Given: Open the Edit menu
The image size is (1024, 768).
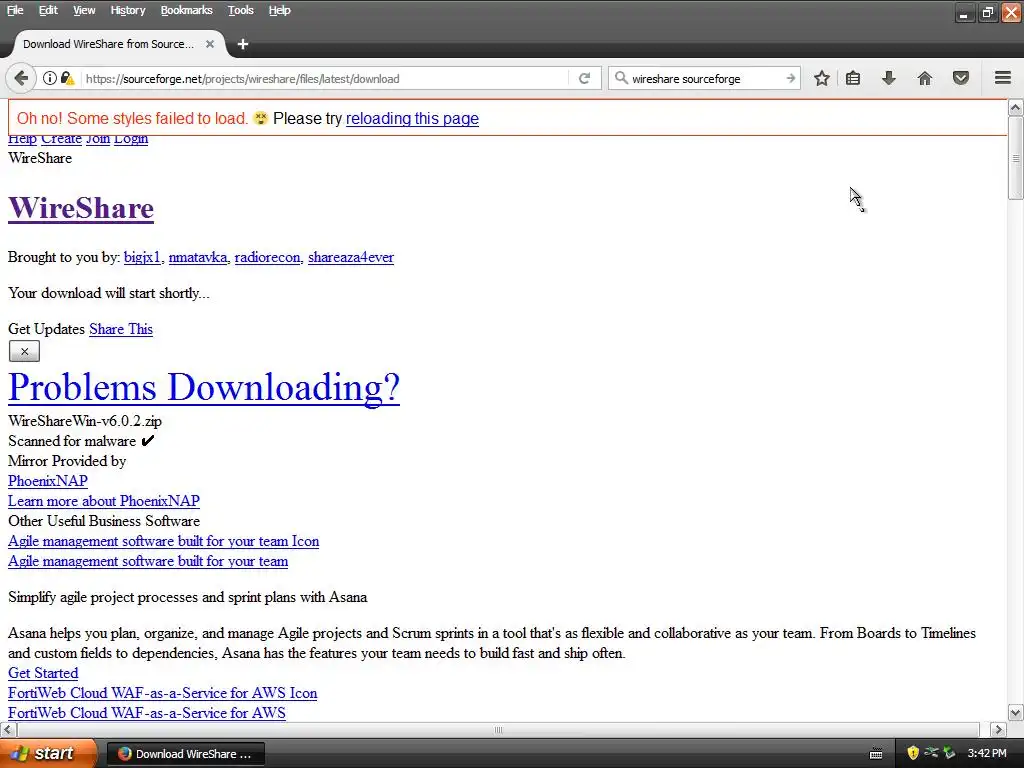Looking at the screenshot, I should click(x=48, y=10).
